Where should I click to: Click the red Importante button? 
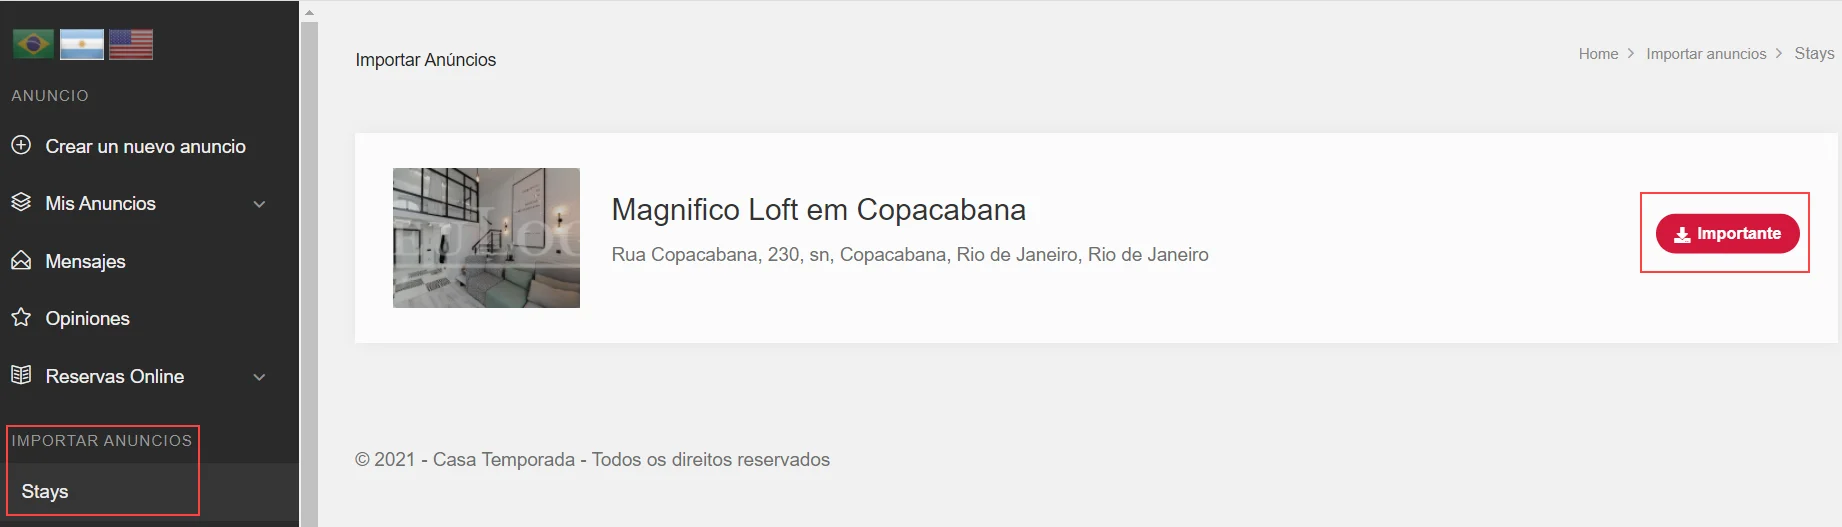point(1727,234)
